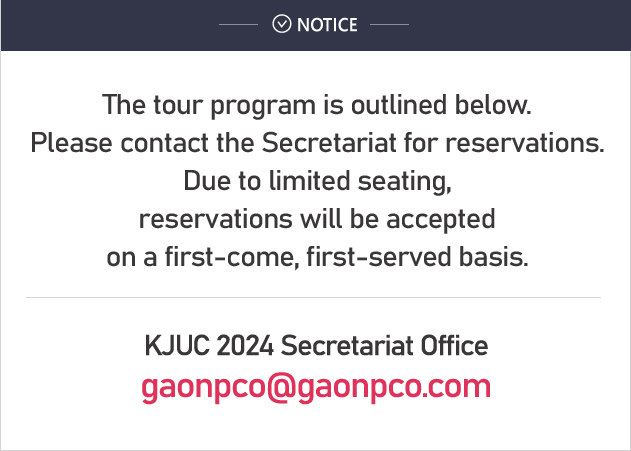Image resolution: width=631 pixels, height=451 pixels.
Task: Open the gaonpco@gaonpco.com email link
Action: [x=316, y=387]
